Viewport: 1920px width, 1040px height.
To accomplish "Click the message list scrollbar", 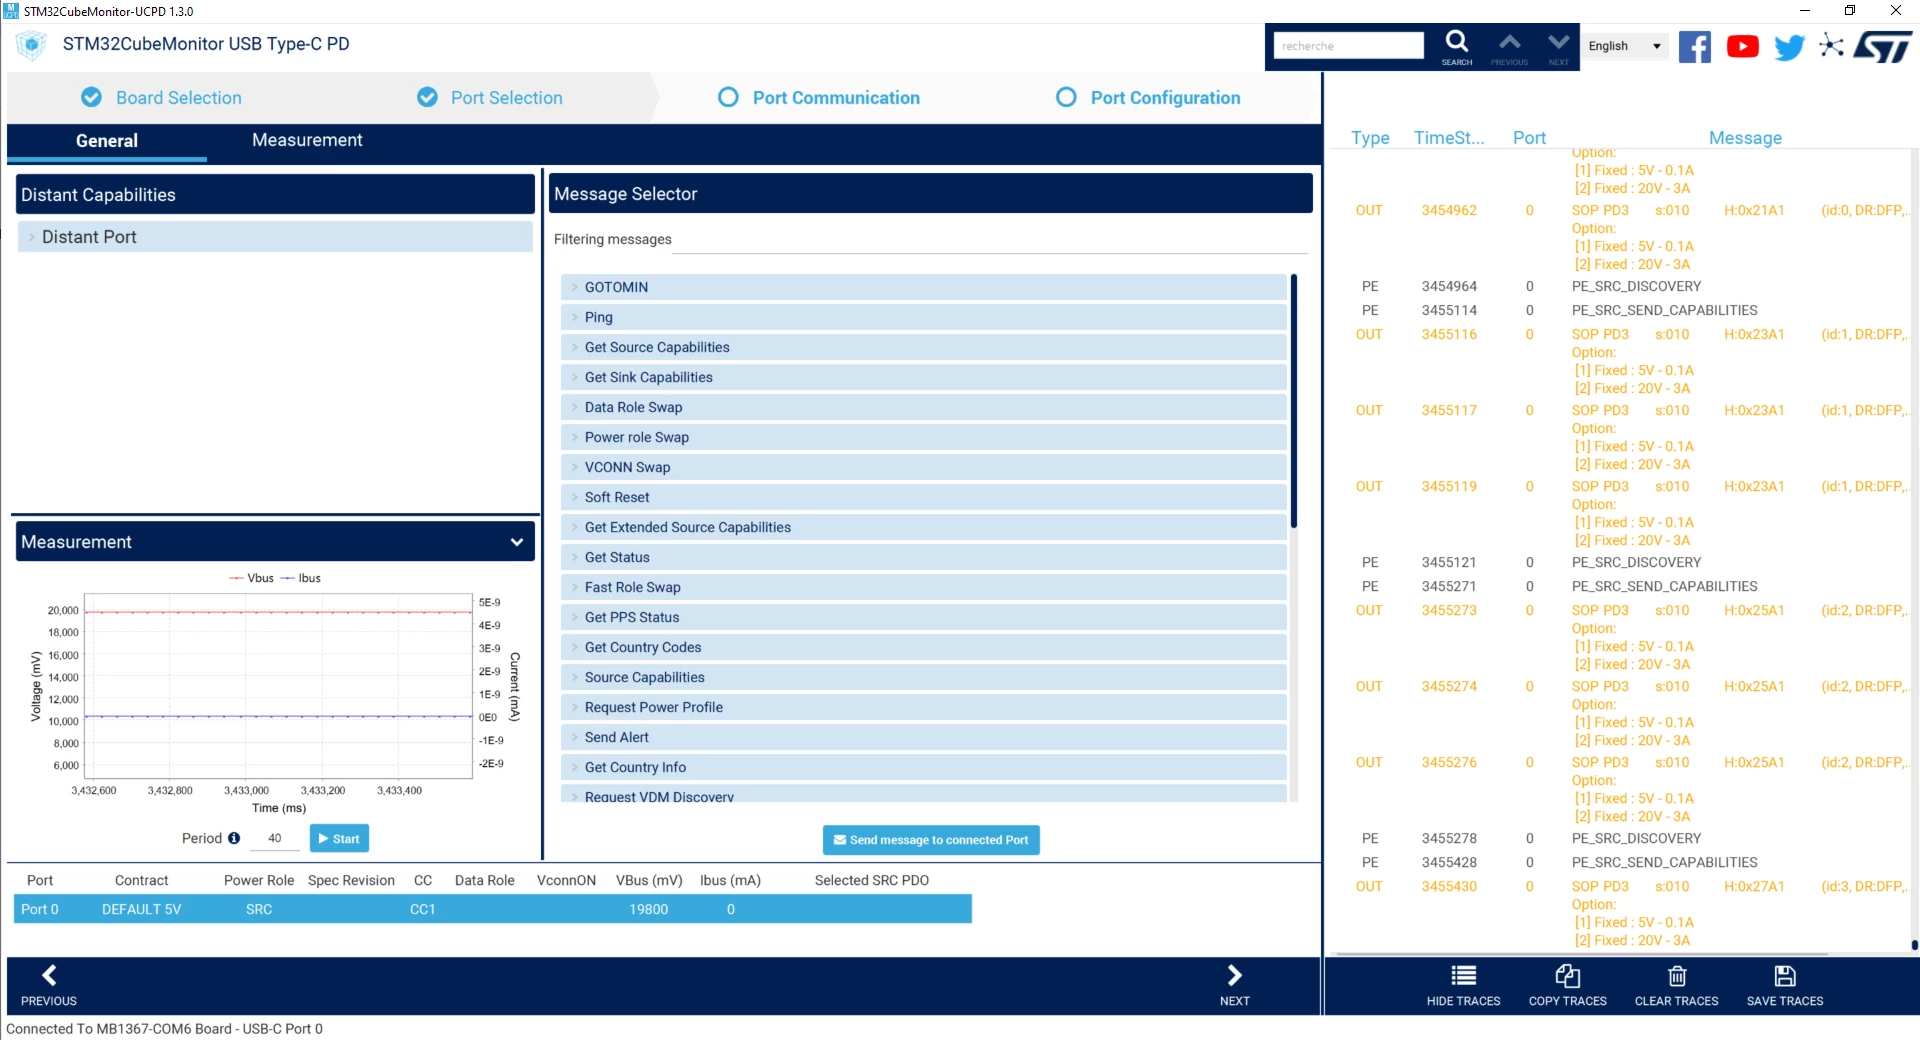I will [x=1294, y=400].
